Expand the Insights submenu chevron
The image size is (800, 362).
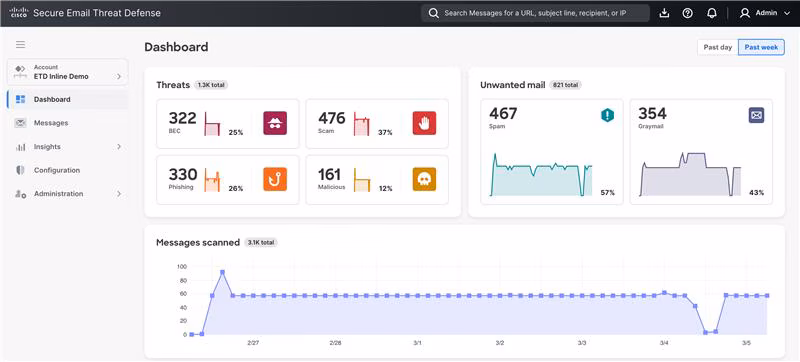(119, 147)
